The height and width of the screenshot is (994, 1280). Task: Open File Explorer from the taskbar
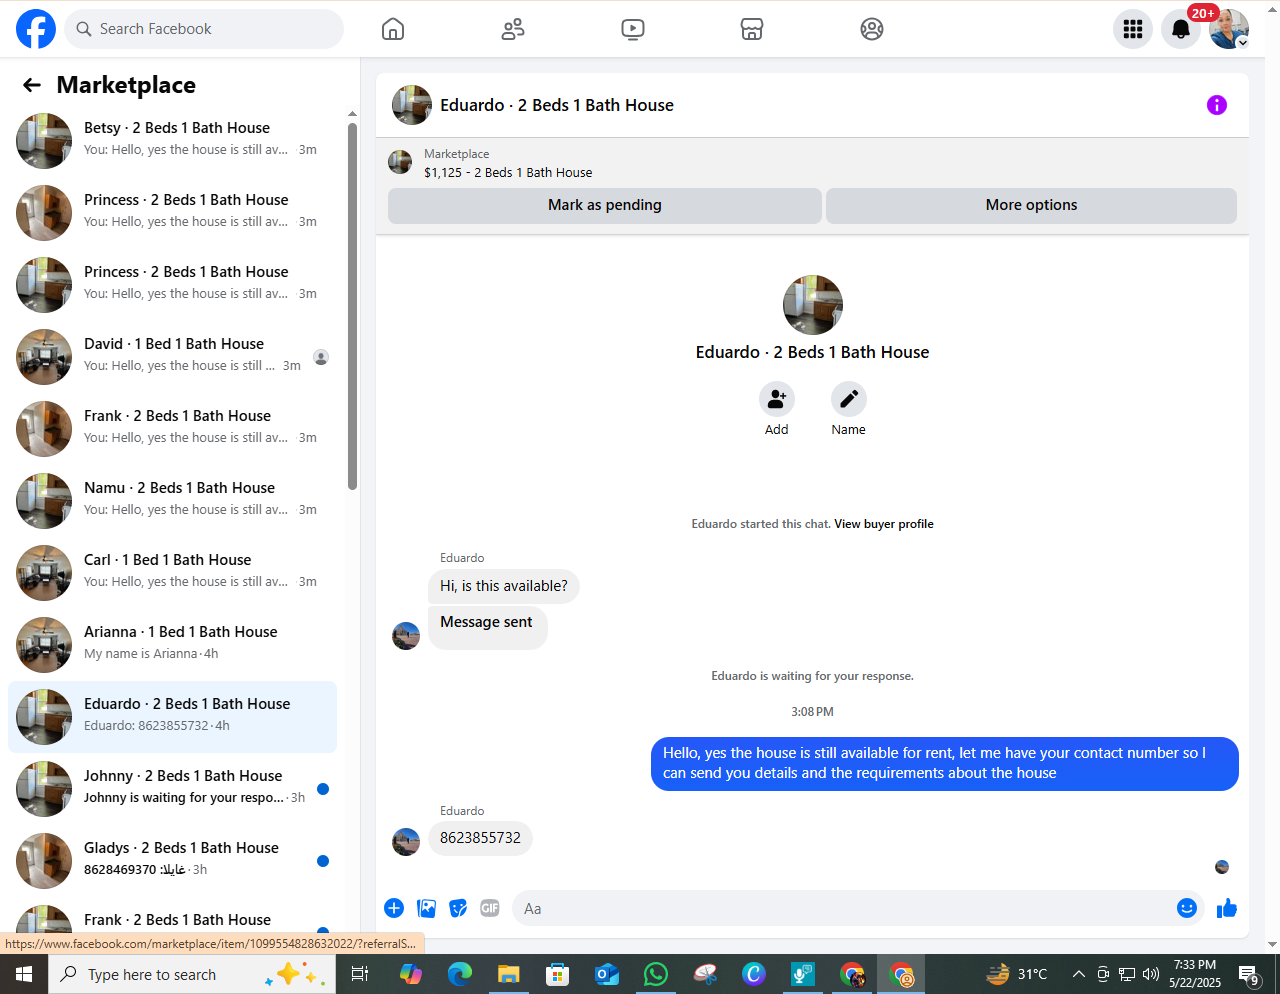(509, 974)
